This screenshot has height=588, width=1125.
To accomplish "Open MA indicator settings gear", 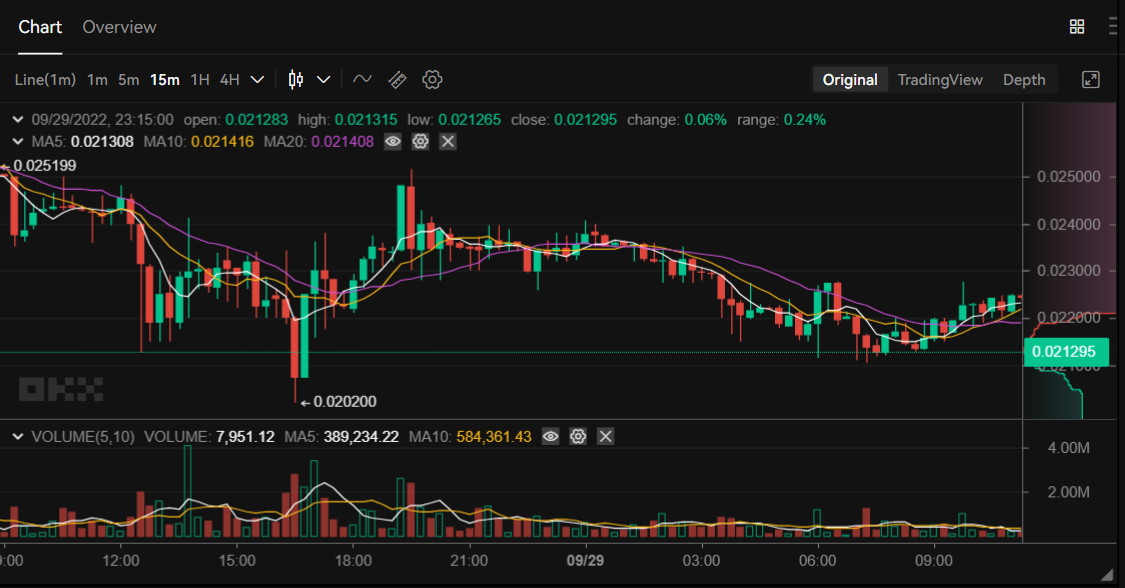I will click(x=420, y=141).
